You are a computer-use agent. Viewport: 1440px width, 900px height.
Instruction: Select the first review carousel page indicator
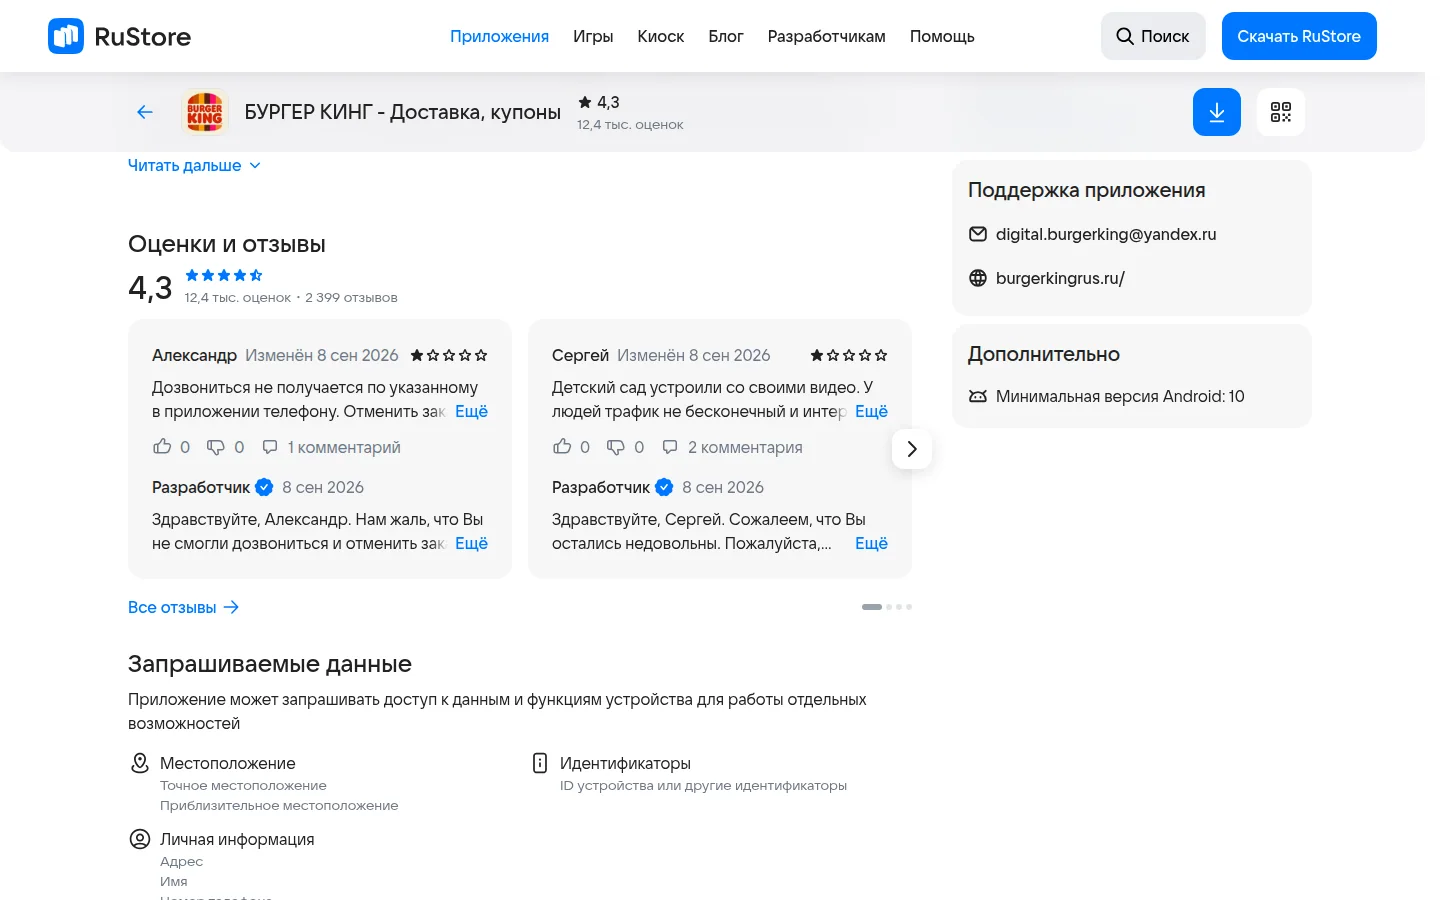872,607
